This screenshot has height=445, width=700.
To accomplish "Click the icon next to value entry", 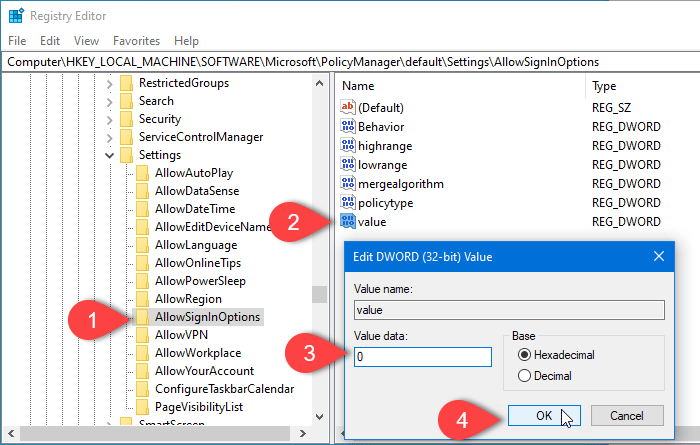I will [x=348, y=221].
